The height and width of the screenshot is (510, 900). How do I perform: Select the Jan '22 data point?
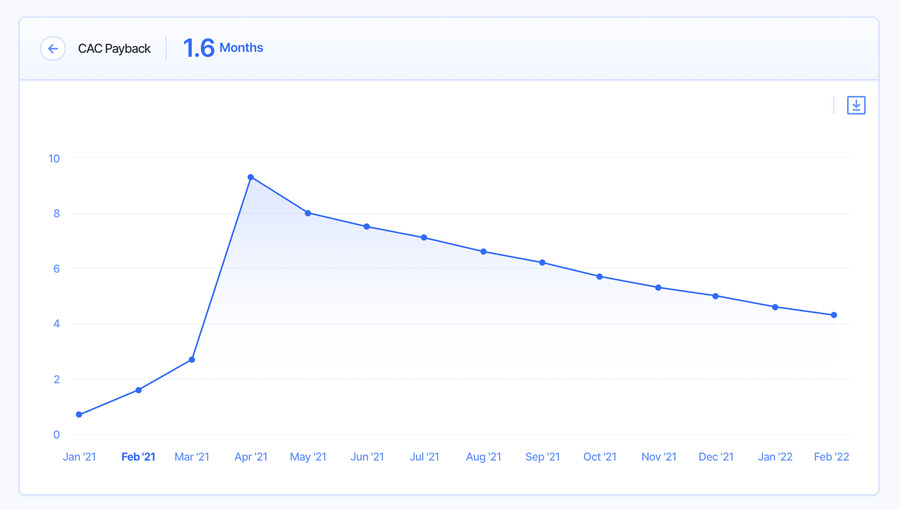(775, 307)
